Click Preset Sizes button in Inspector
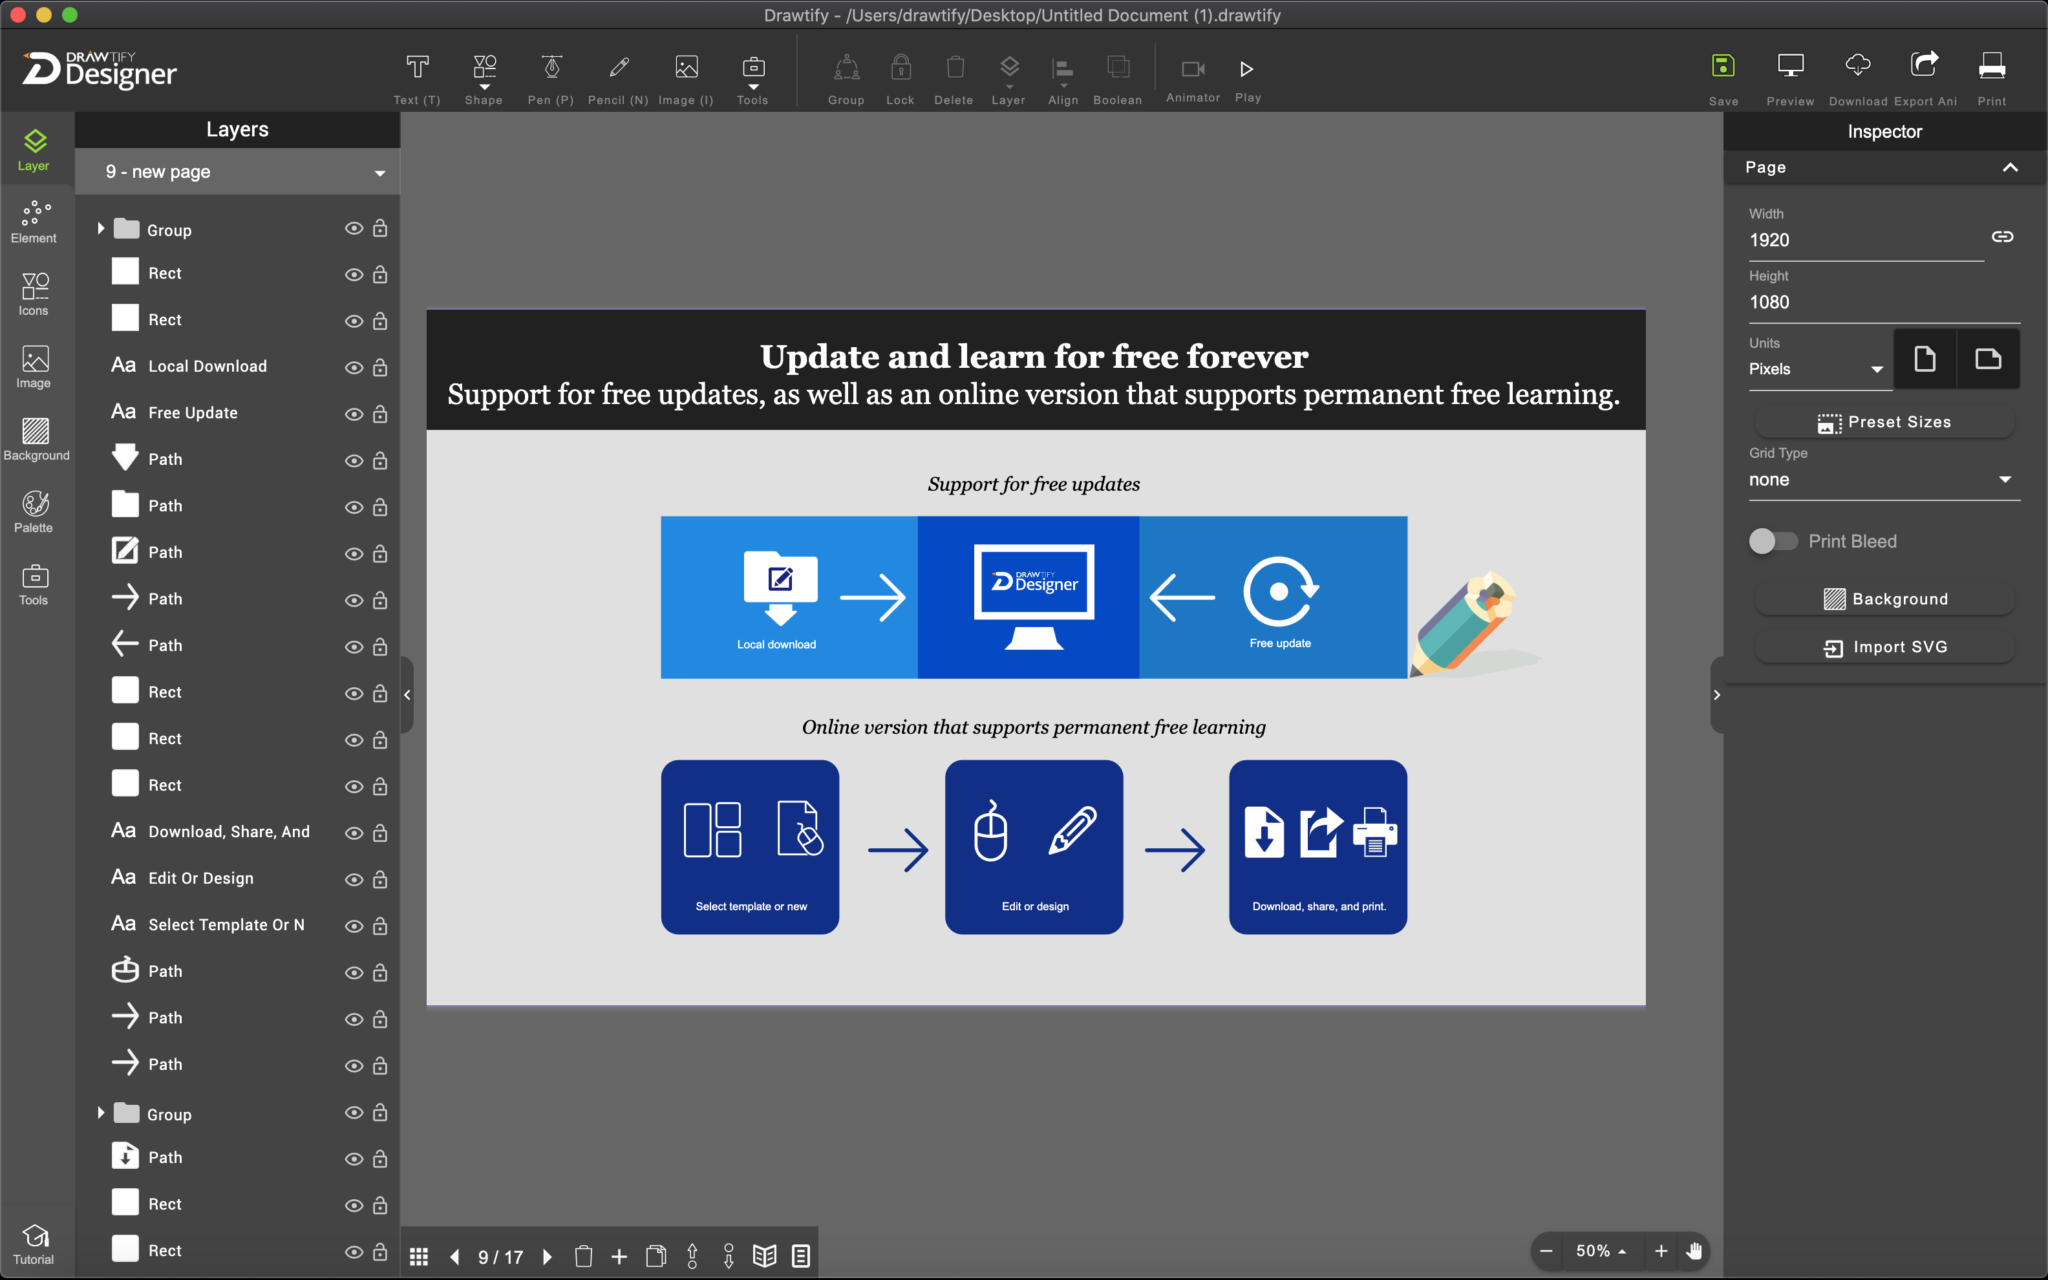 coord(1886,422)
